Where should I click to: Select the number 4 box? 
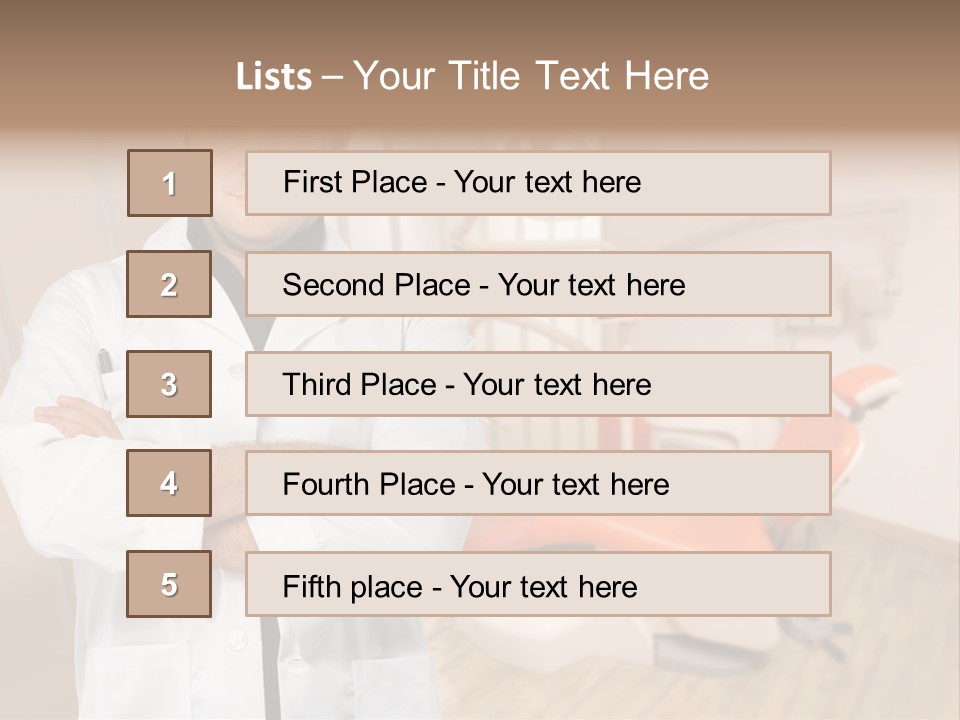pyautogui.click(x=169, y=483)
